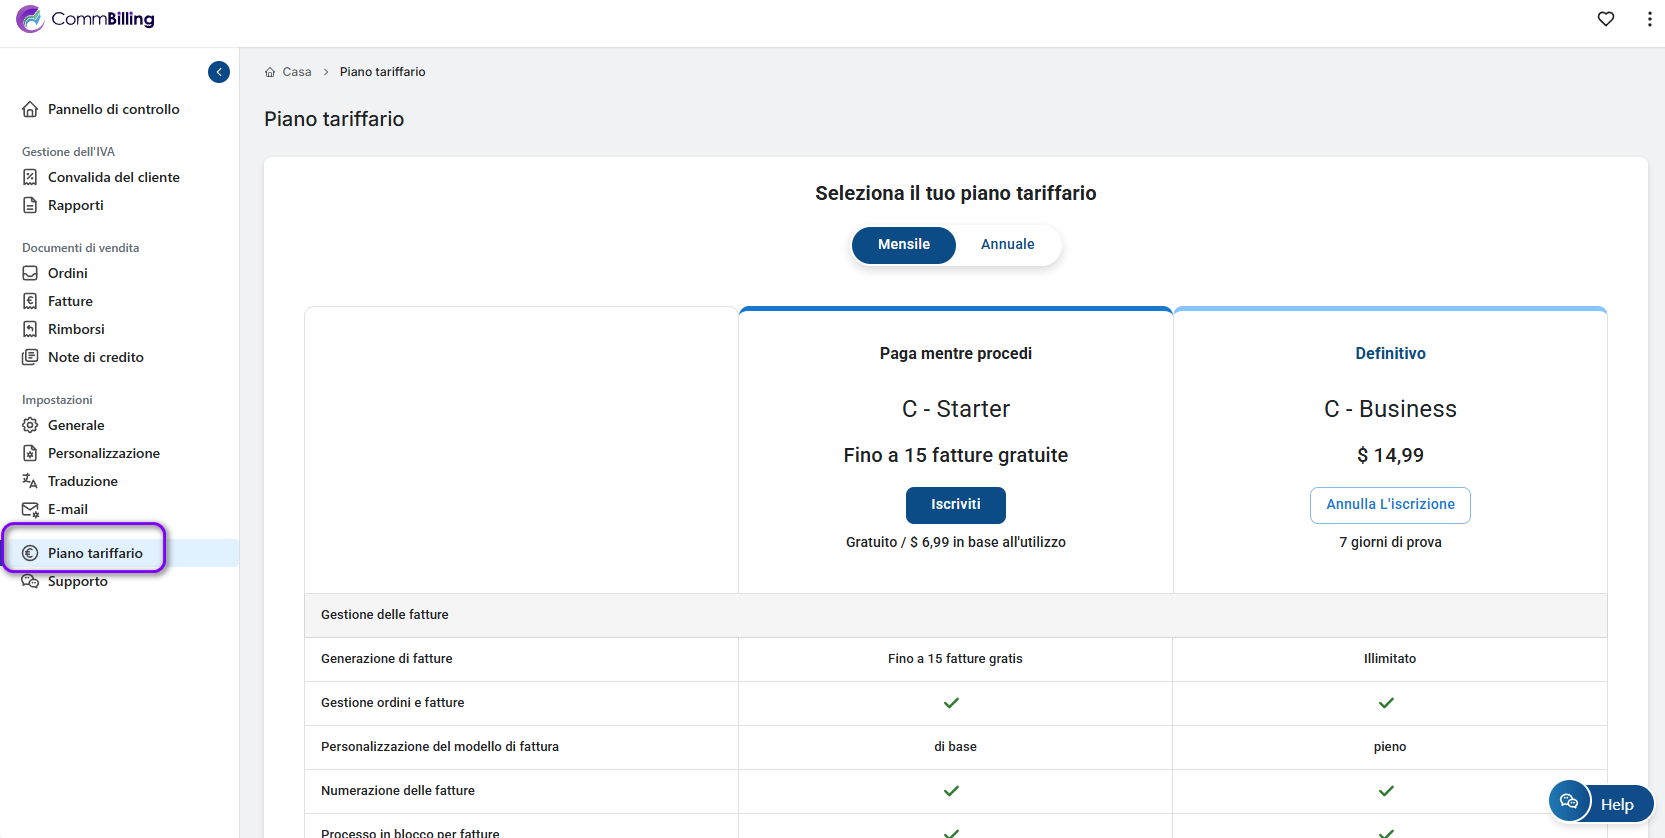Click the Convalida del cliente icon
This screenshot has height=838, width=1665.
click(x=30, y=177)
